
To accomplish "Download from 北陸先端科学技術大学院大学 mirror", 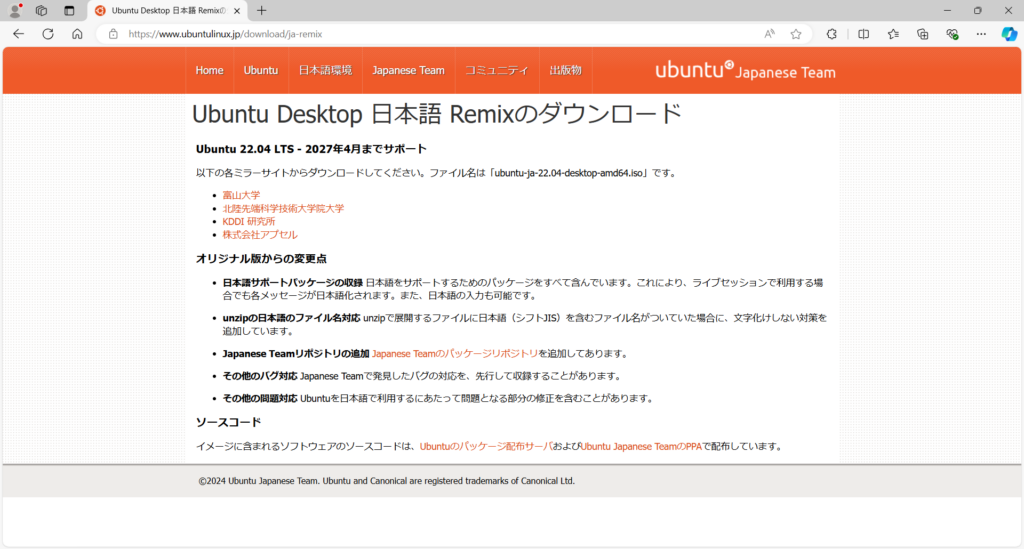I will (x=283, y=208).
